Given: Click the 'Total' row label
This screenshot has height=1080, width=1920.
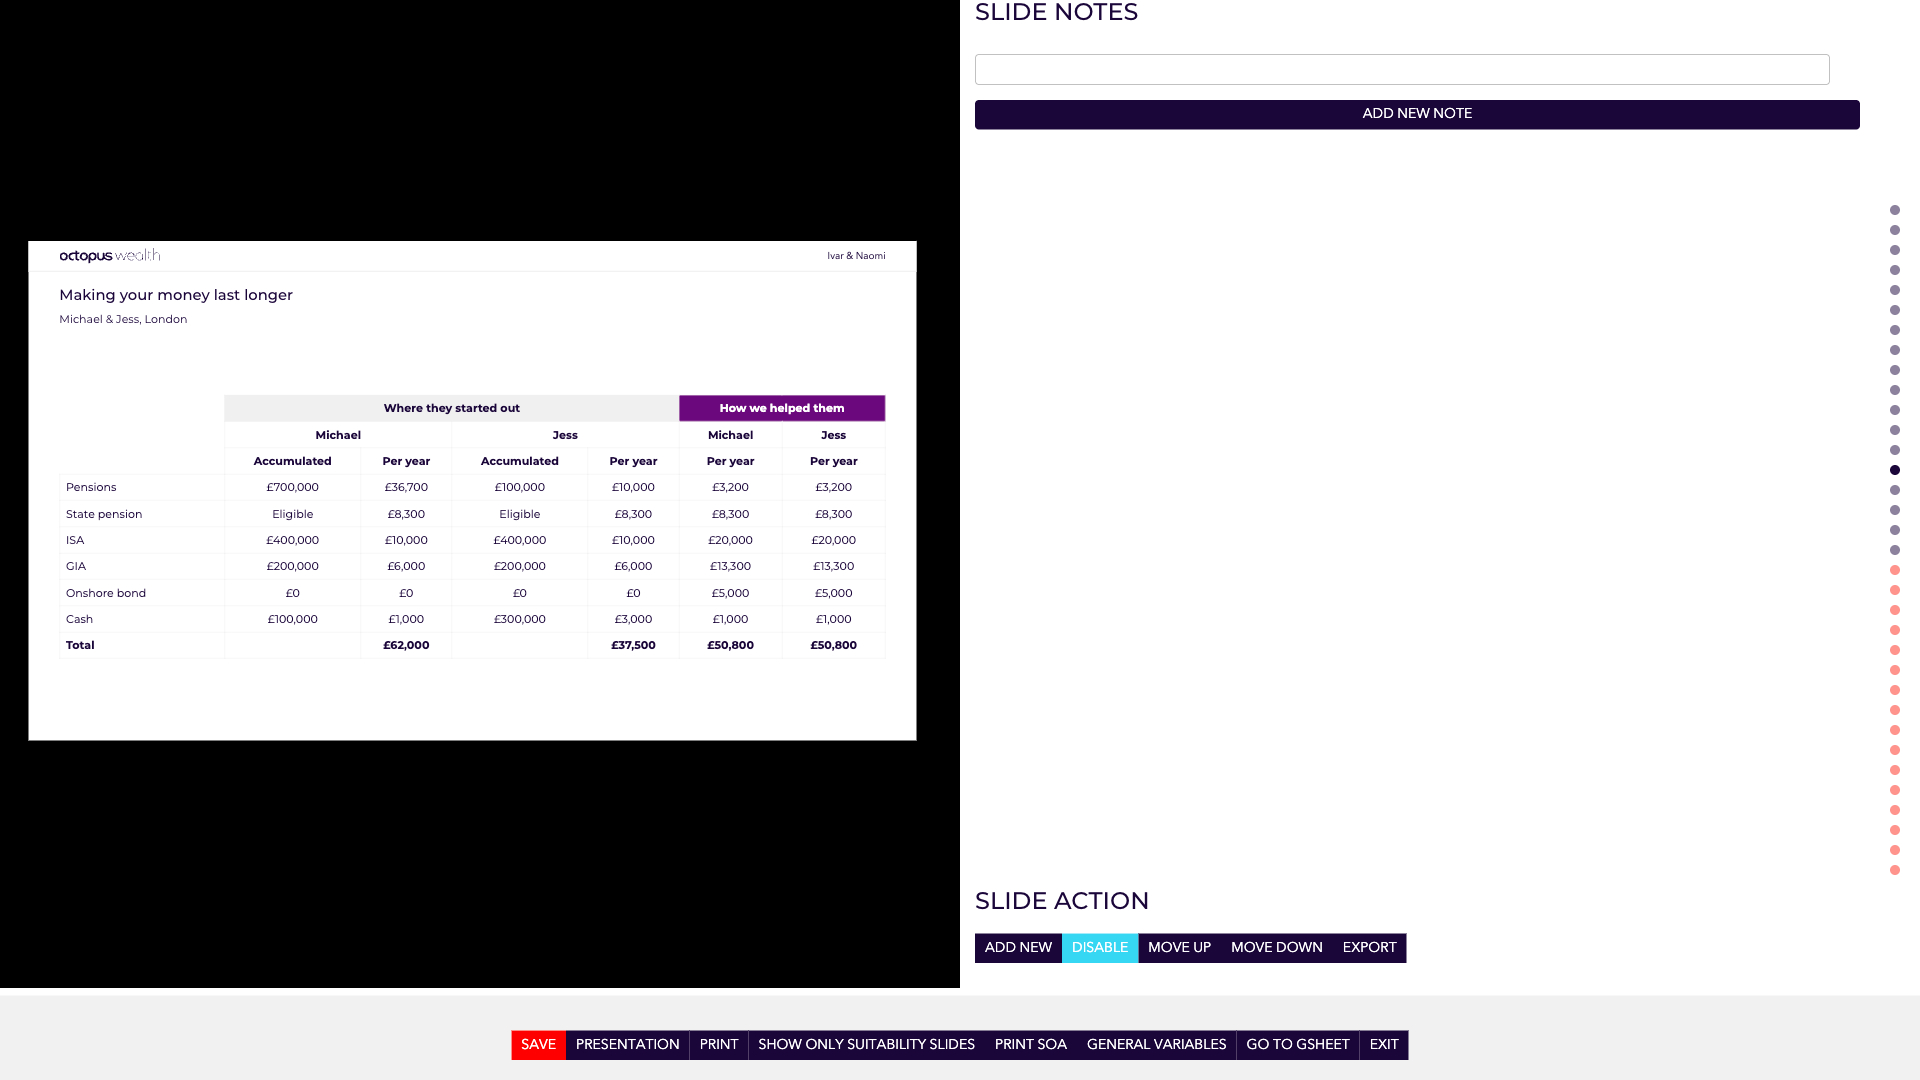Looking at the screenshot, I should point(80,646).
